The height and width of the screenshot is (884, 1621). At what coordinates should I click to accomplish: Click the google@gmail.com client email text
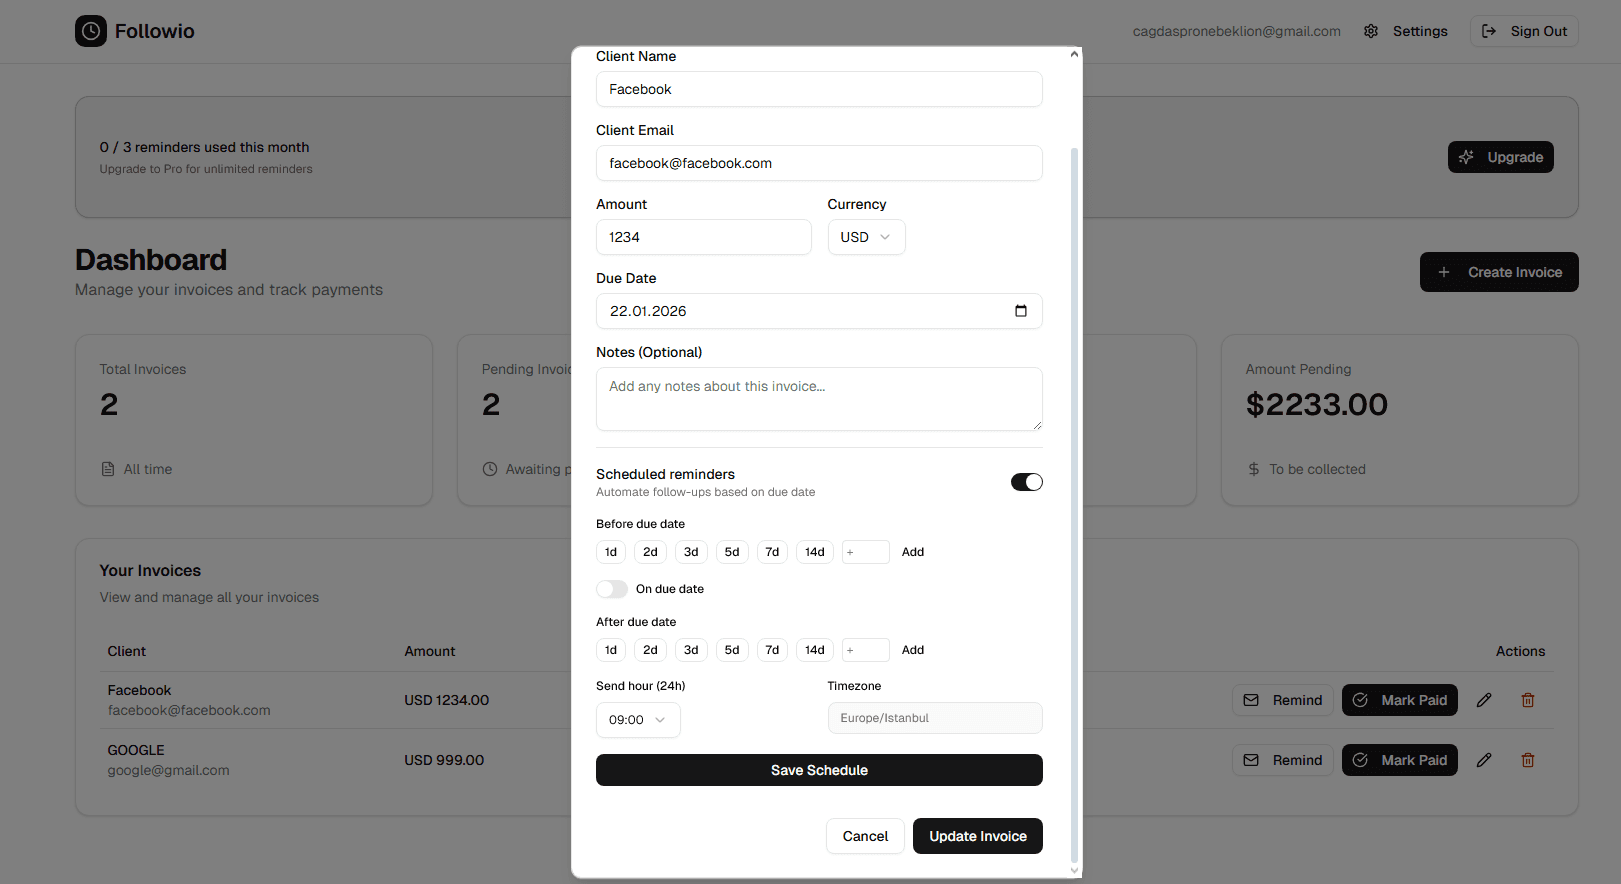coord(169,770)
